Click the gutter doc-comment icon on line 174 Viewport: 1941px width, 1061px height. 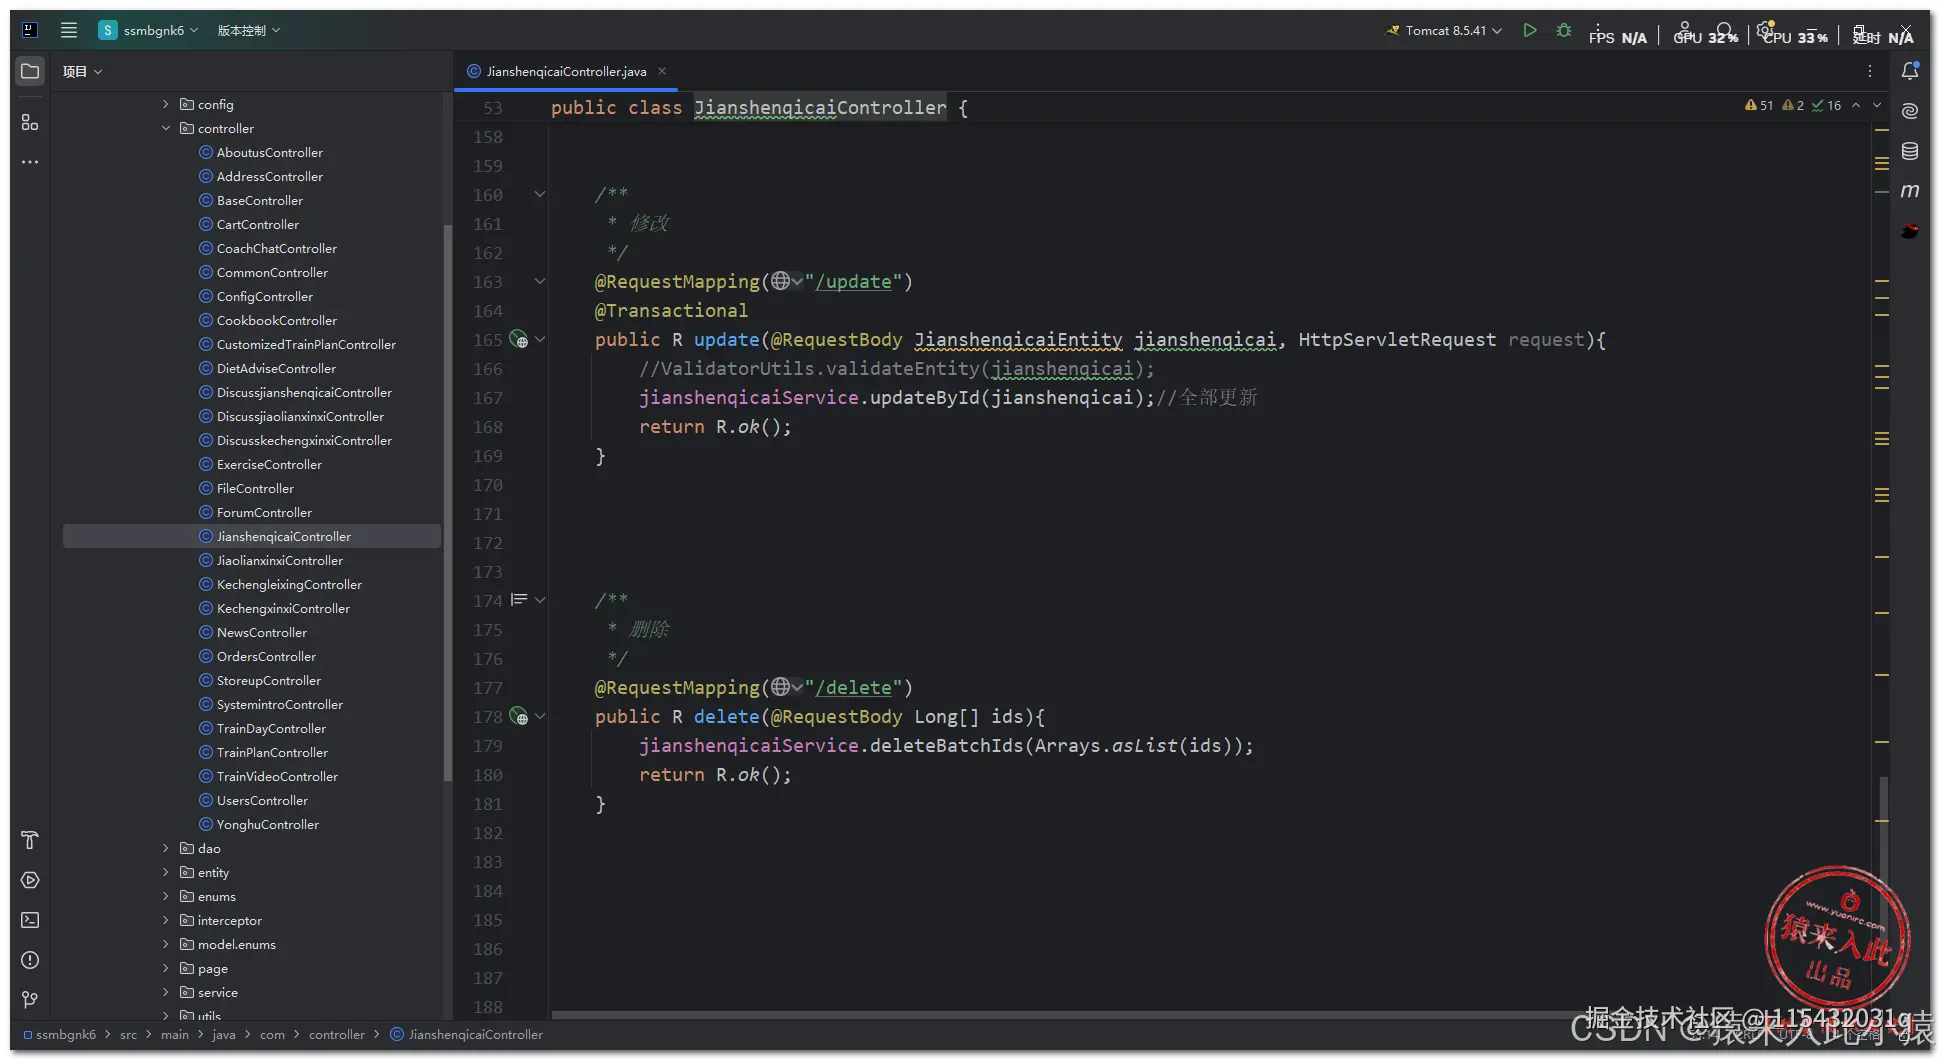click(519, 600)
